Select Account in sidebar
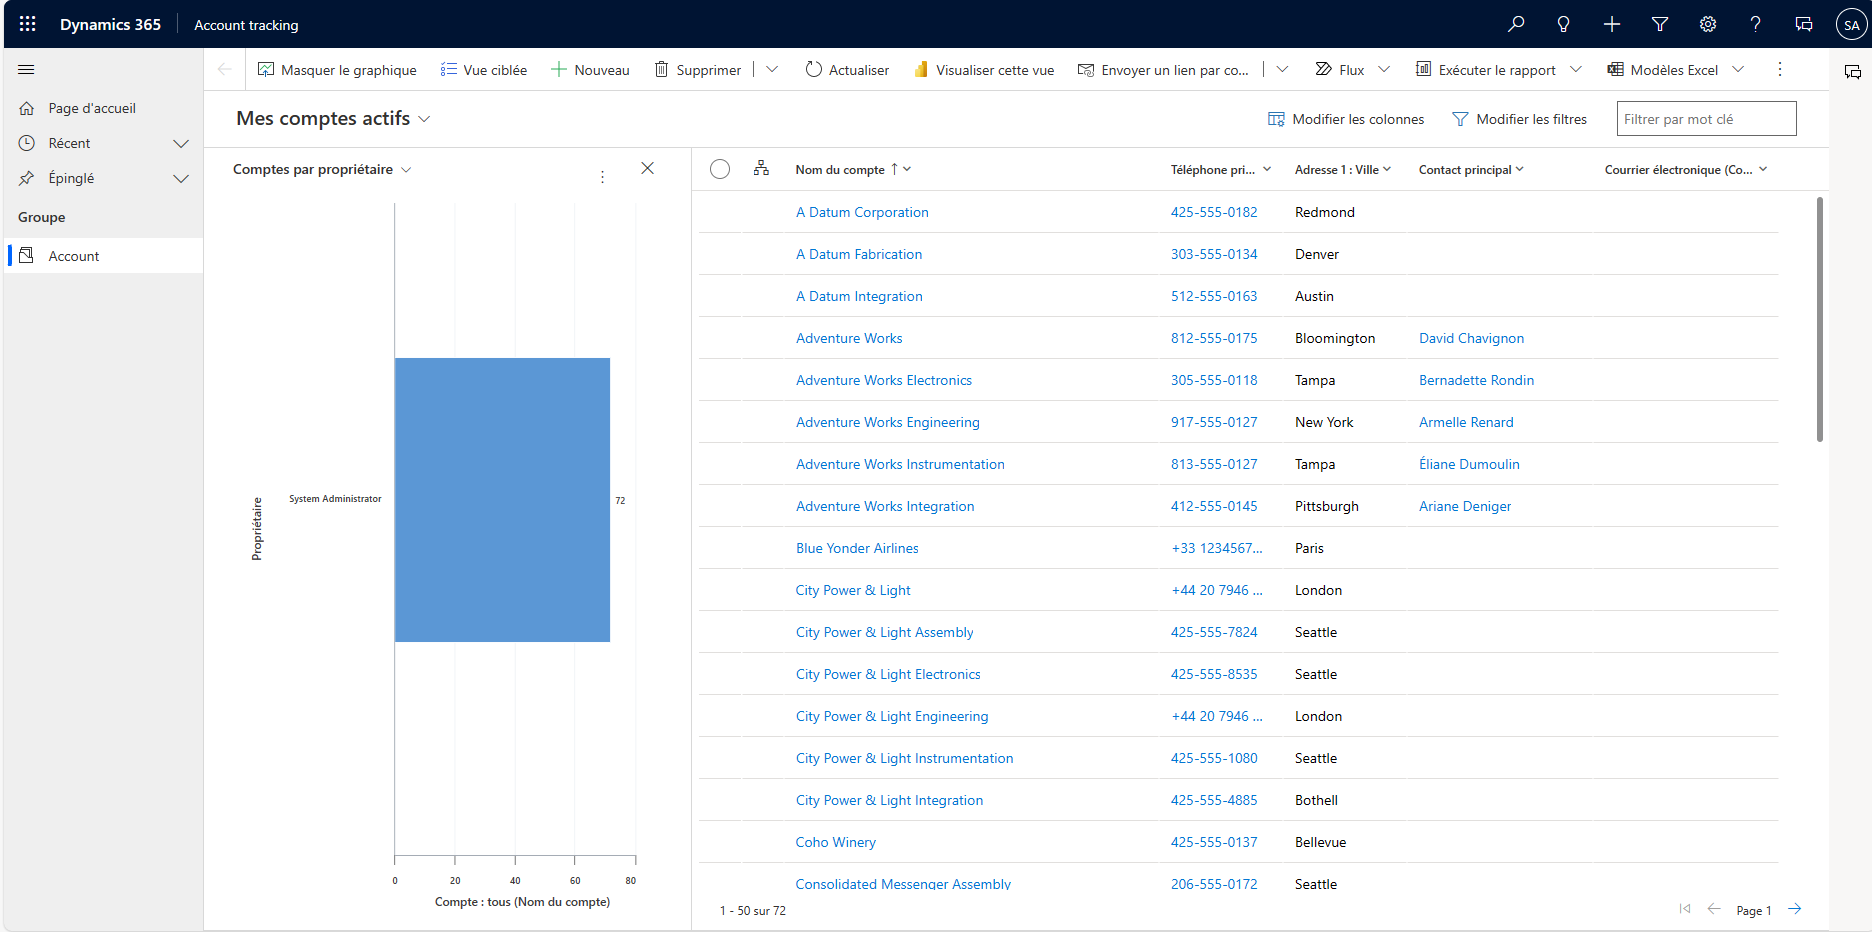This screenshot has height=932, width=1872. [104, 256]
